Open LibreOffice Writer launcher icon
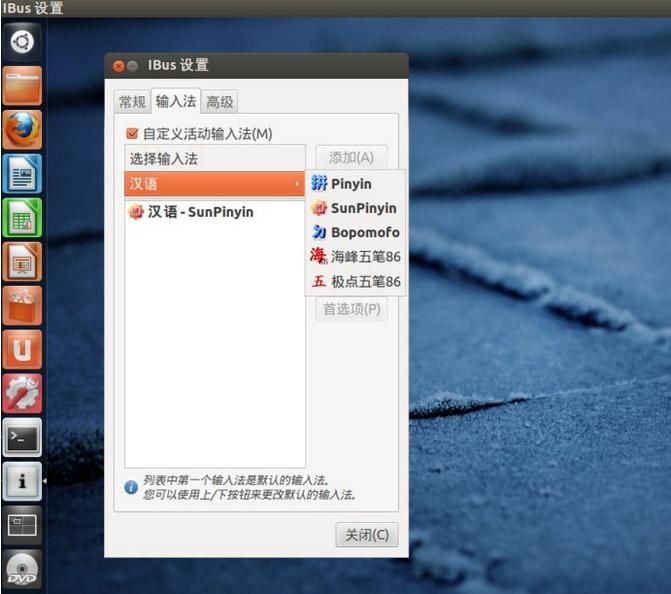This screenshot has height=594, width=671. (22, 173)
